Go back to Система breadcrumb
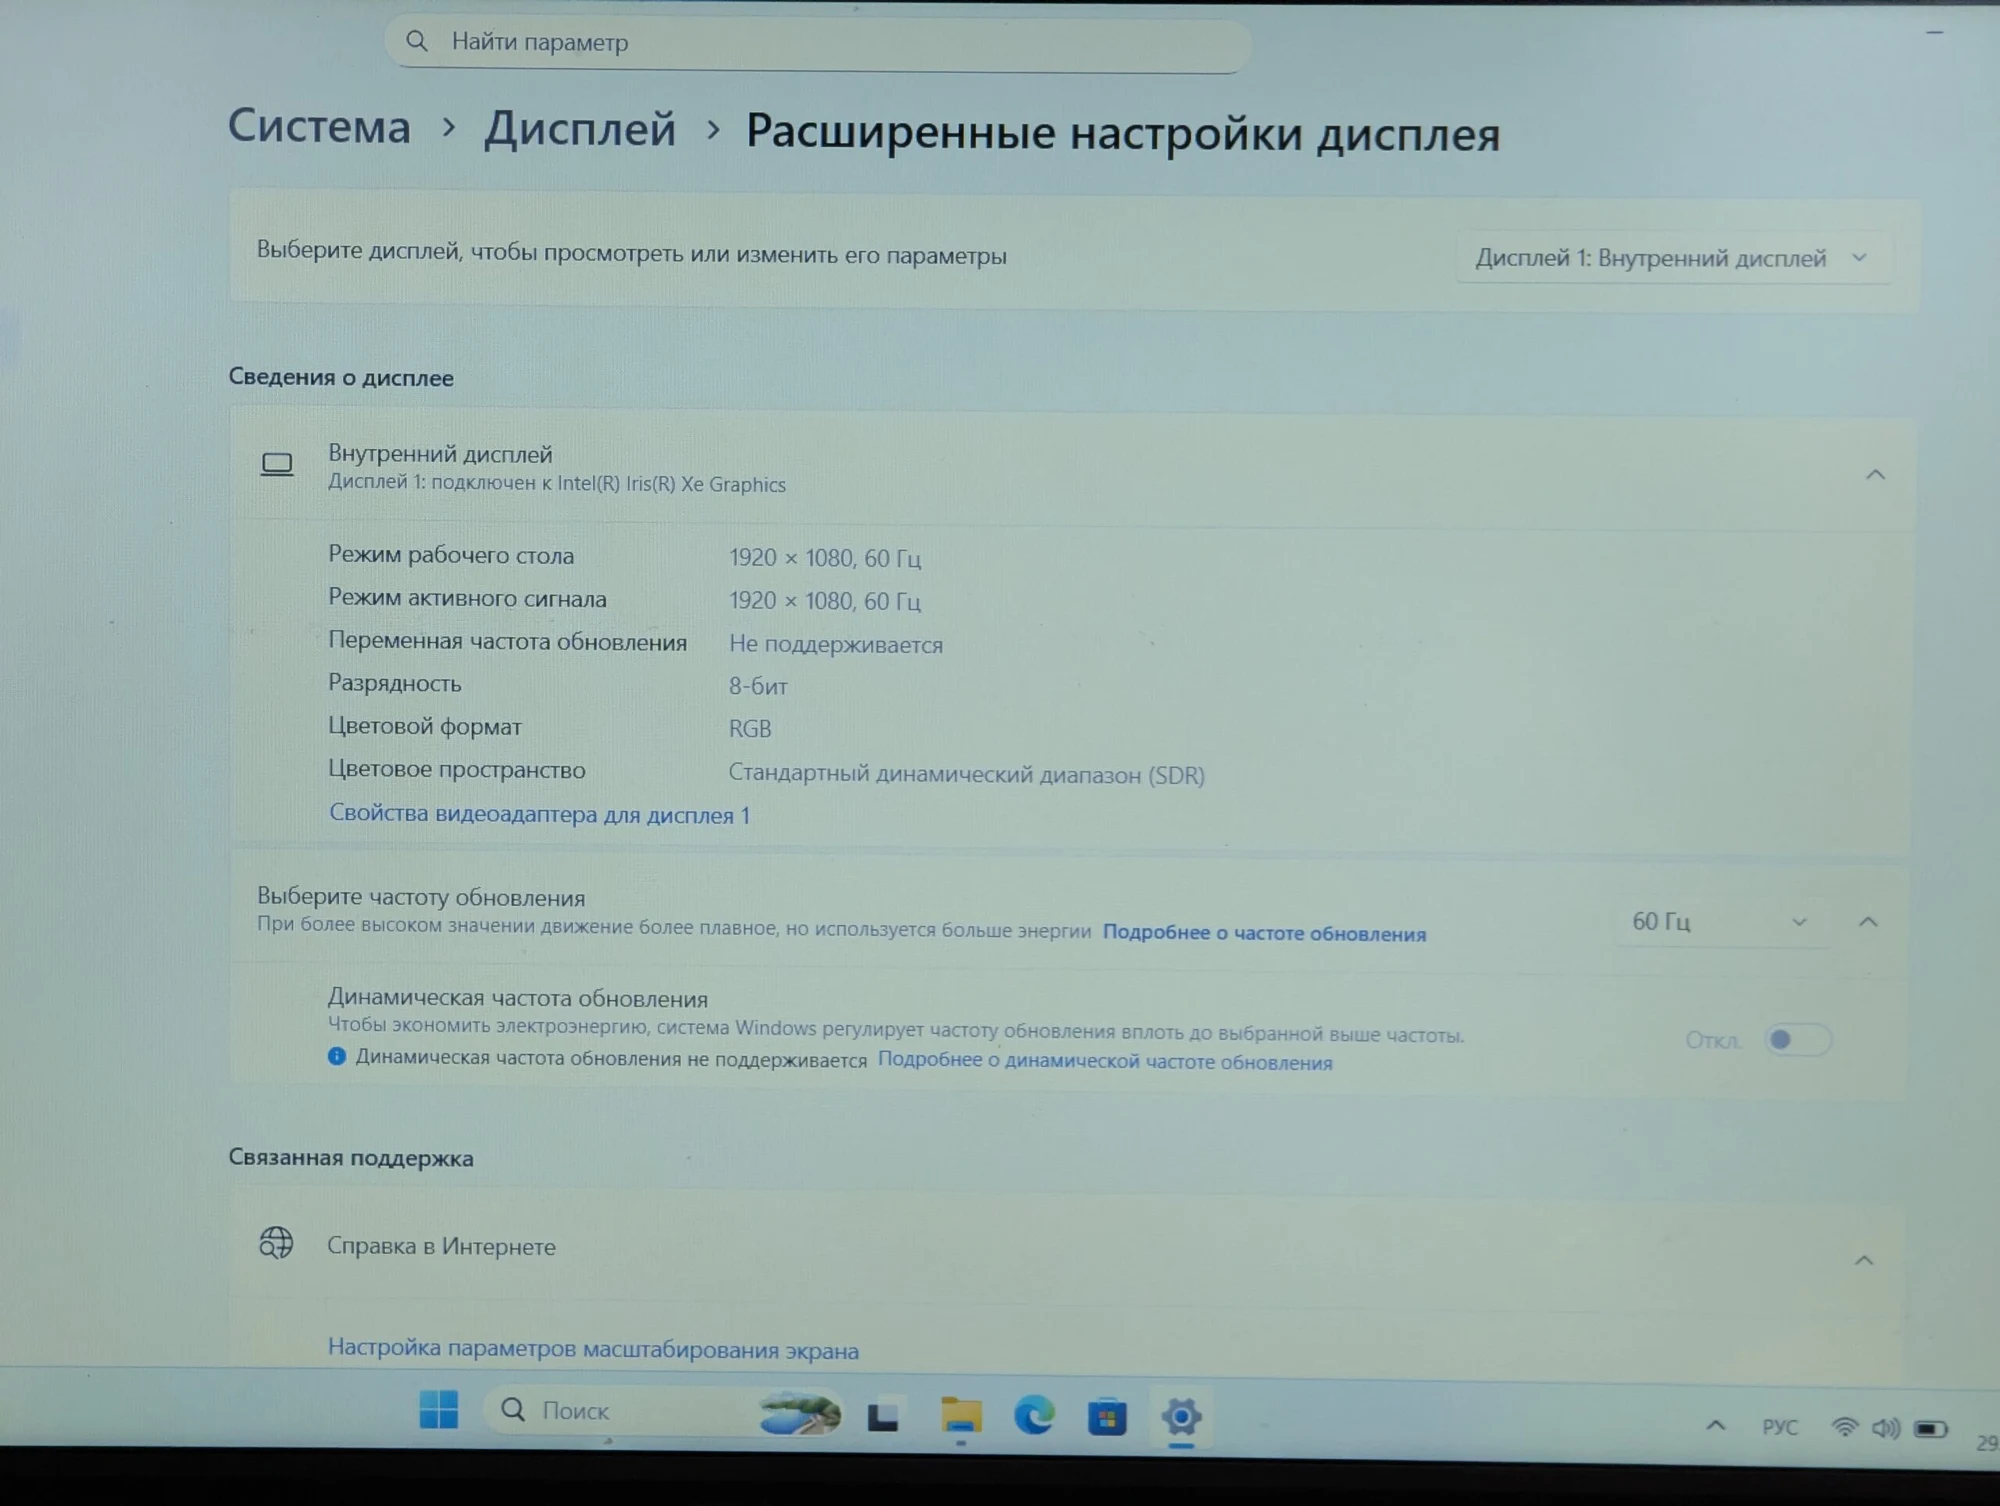Screen dimensions: 2000x1506 point(320,127)
